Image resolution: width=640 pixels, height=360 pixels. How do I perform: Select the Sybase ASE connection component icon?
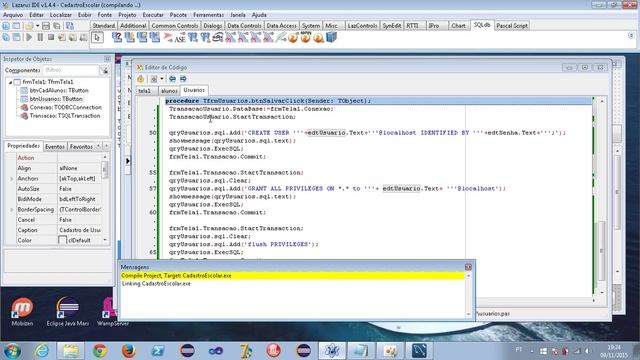tap(180, 38)
